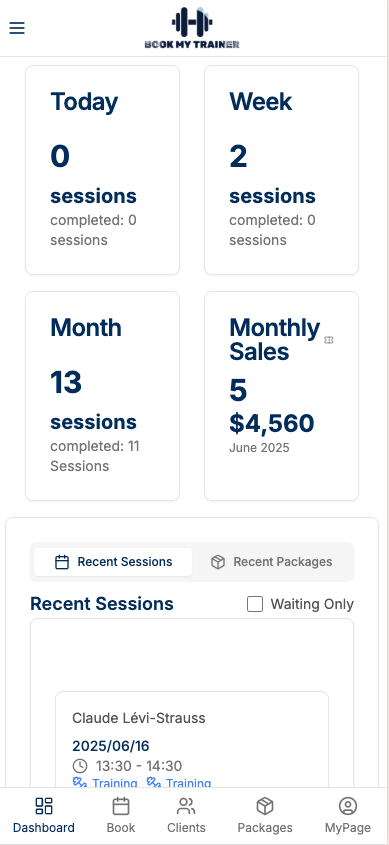Click the ticket icon beside Monthly Sales
The image size is (389, 845).
(x=329, y=340)
